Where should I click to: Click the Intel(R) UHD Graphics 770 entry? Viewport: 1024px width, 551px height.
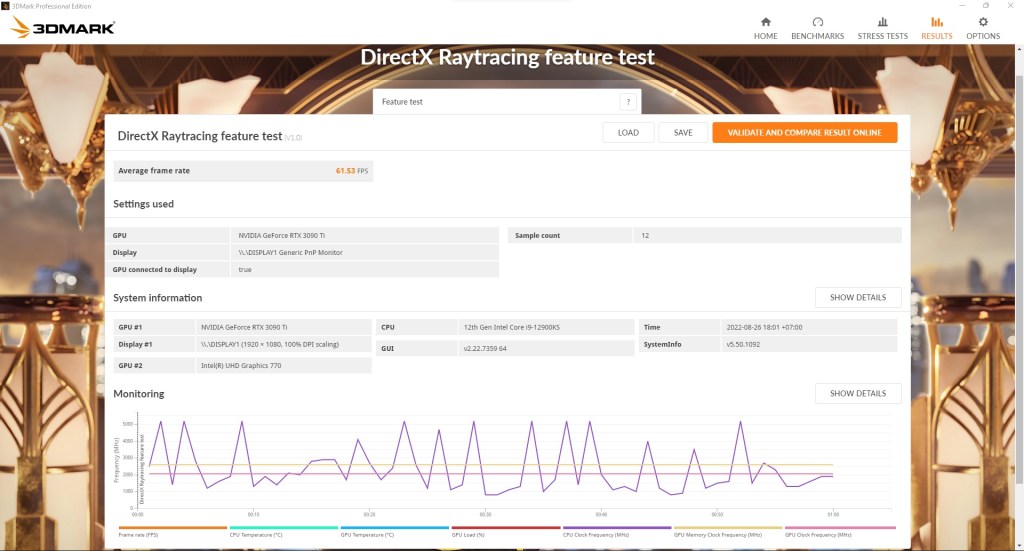(283, 366)
